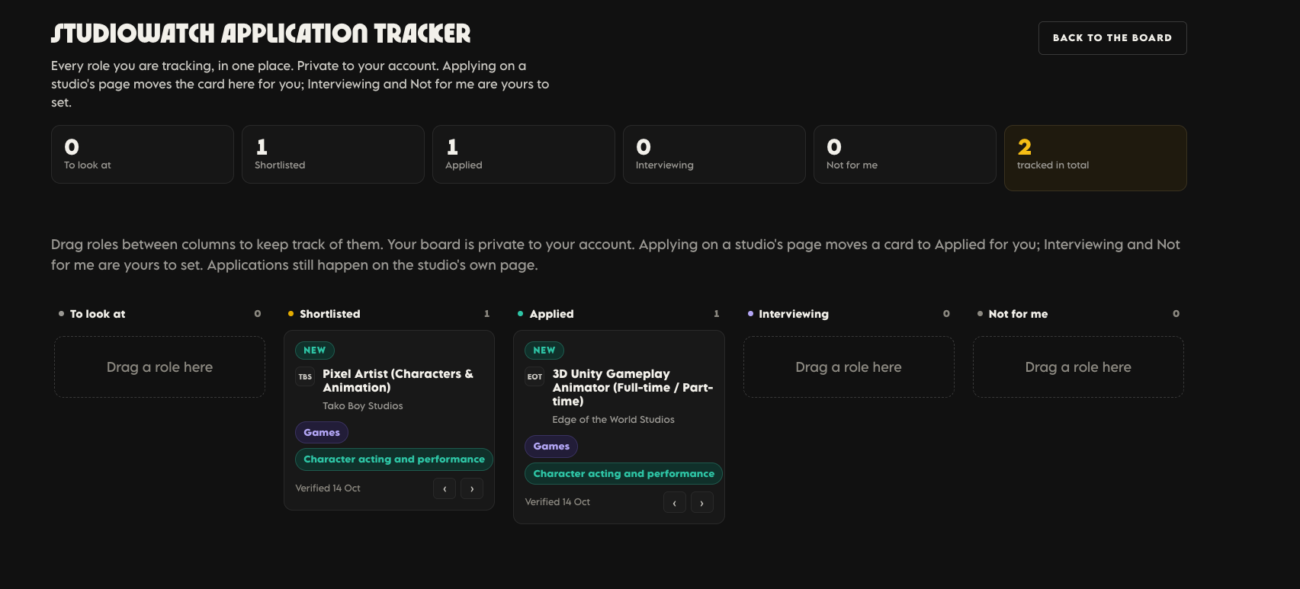The image size is (1300, 589).
Task: Click Verified 14 Oct on Pixel Artist card
Action: tap(328, 488)
